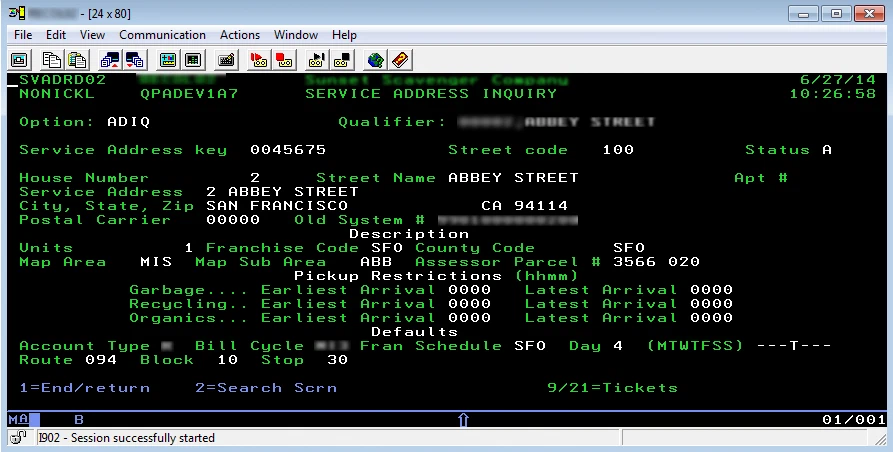Screen dimensions: 893x452
Task: Open the help index ticket icon
Action: pos(400,60)
